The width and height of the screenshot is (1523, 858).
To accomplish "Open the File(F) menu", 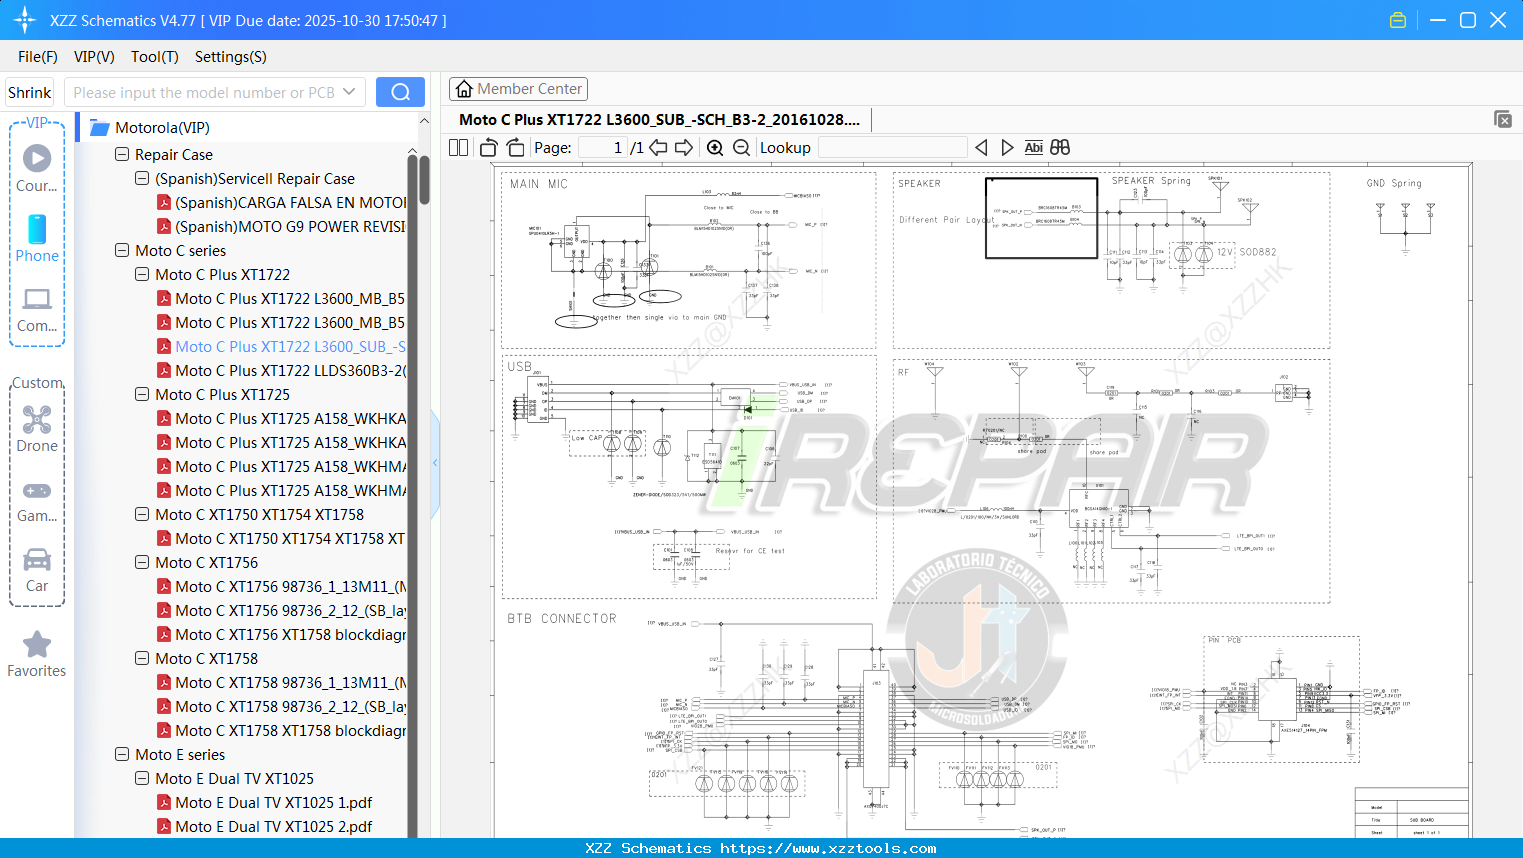I will (38, 57).
